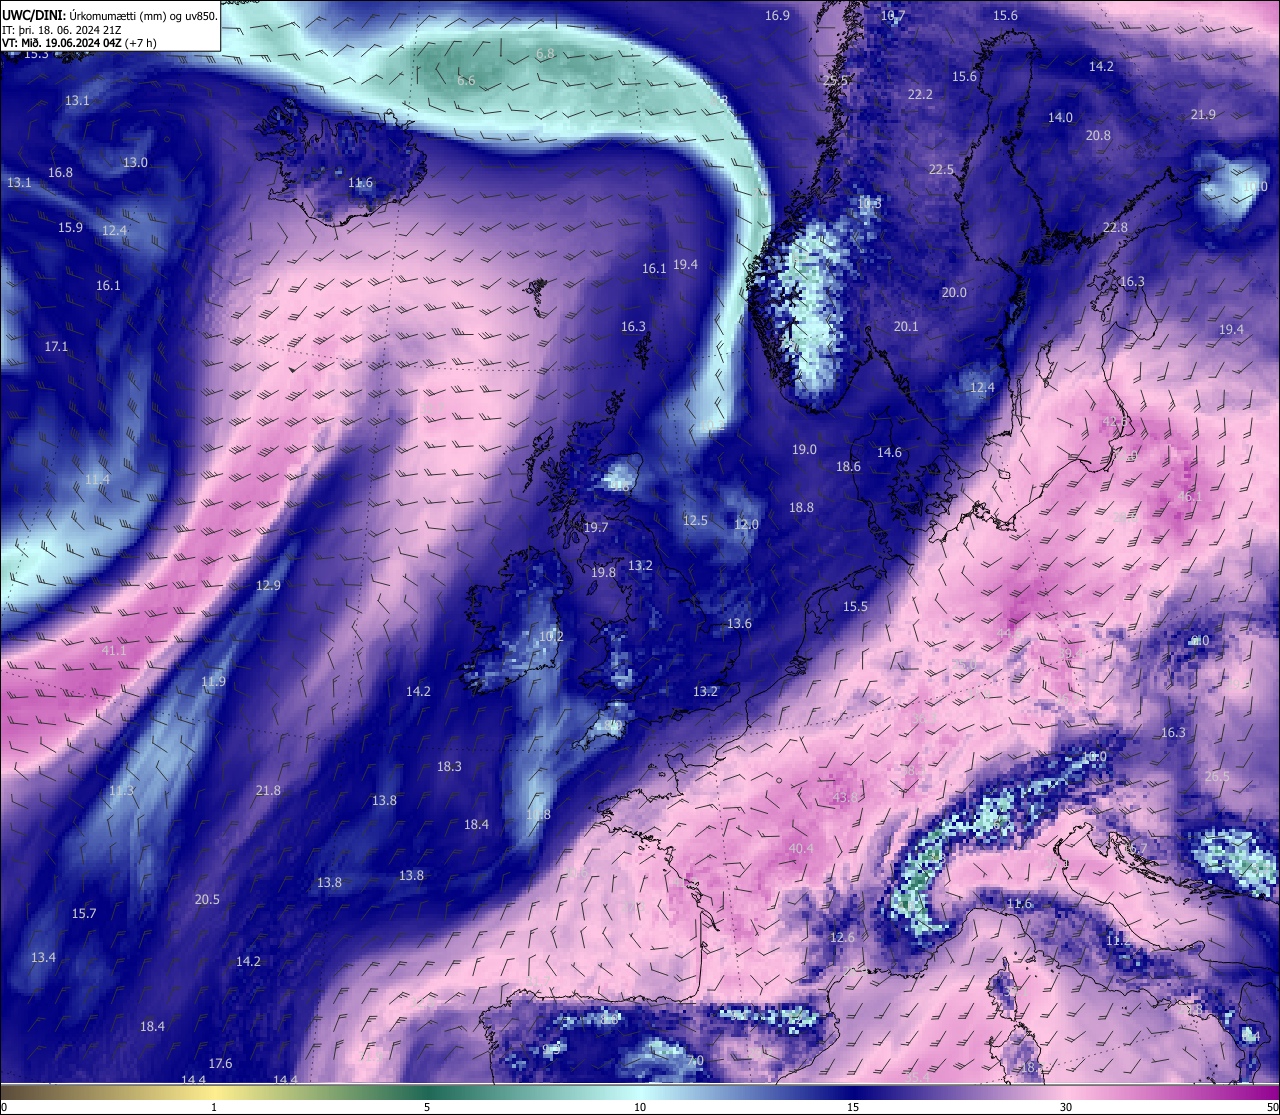Click the 6.6 value in the dry band

click(466, 80)
